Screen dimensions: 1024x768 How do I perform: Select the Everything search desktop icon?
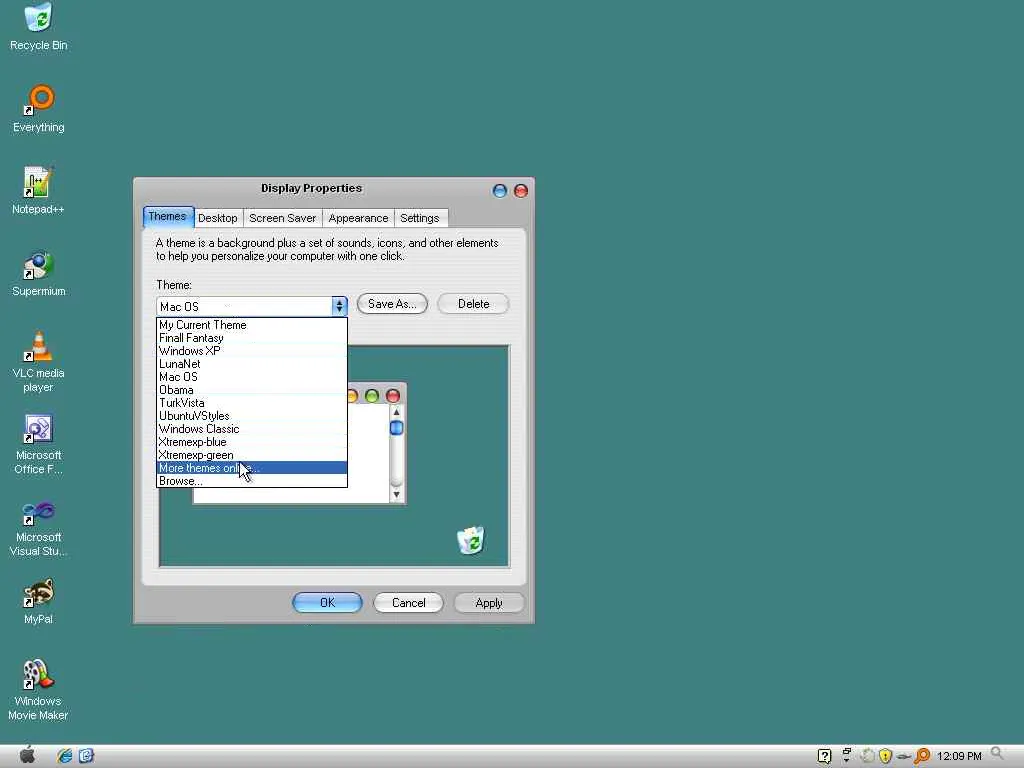39,108
